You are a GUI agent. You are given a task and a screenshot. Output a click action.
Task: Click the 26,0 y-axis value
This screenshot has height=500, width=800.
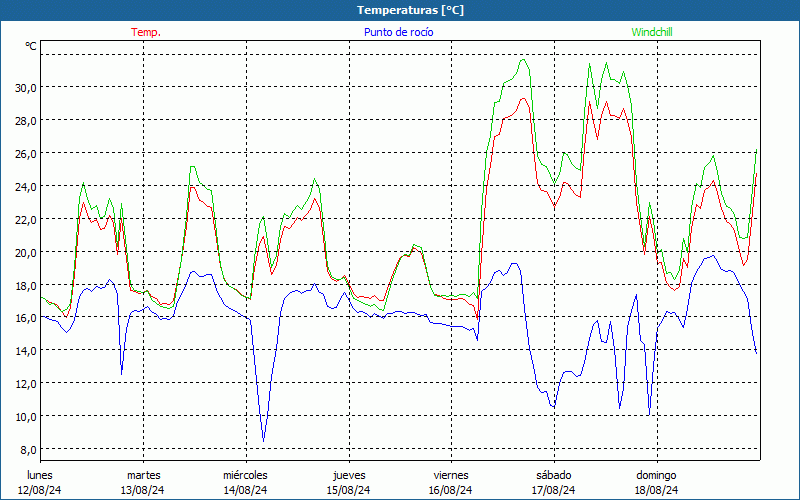click(x=26, y=154)
